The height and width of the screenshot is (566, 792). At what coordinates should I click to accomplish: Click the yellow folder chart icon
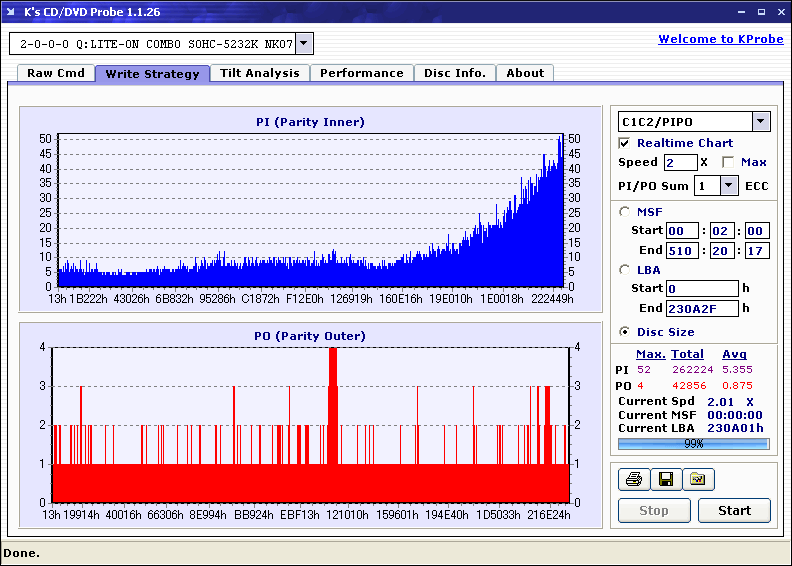pos(698,480)
